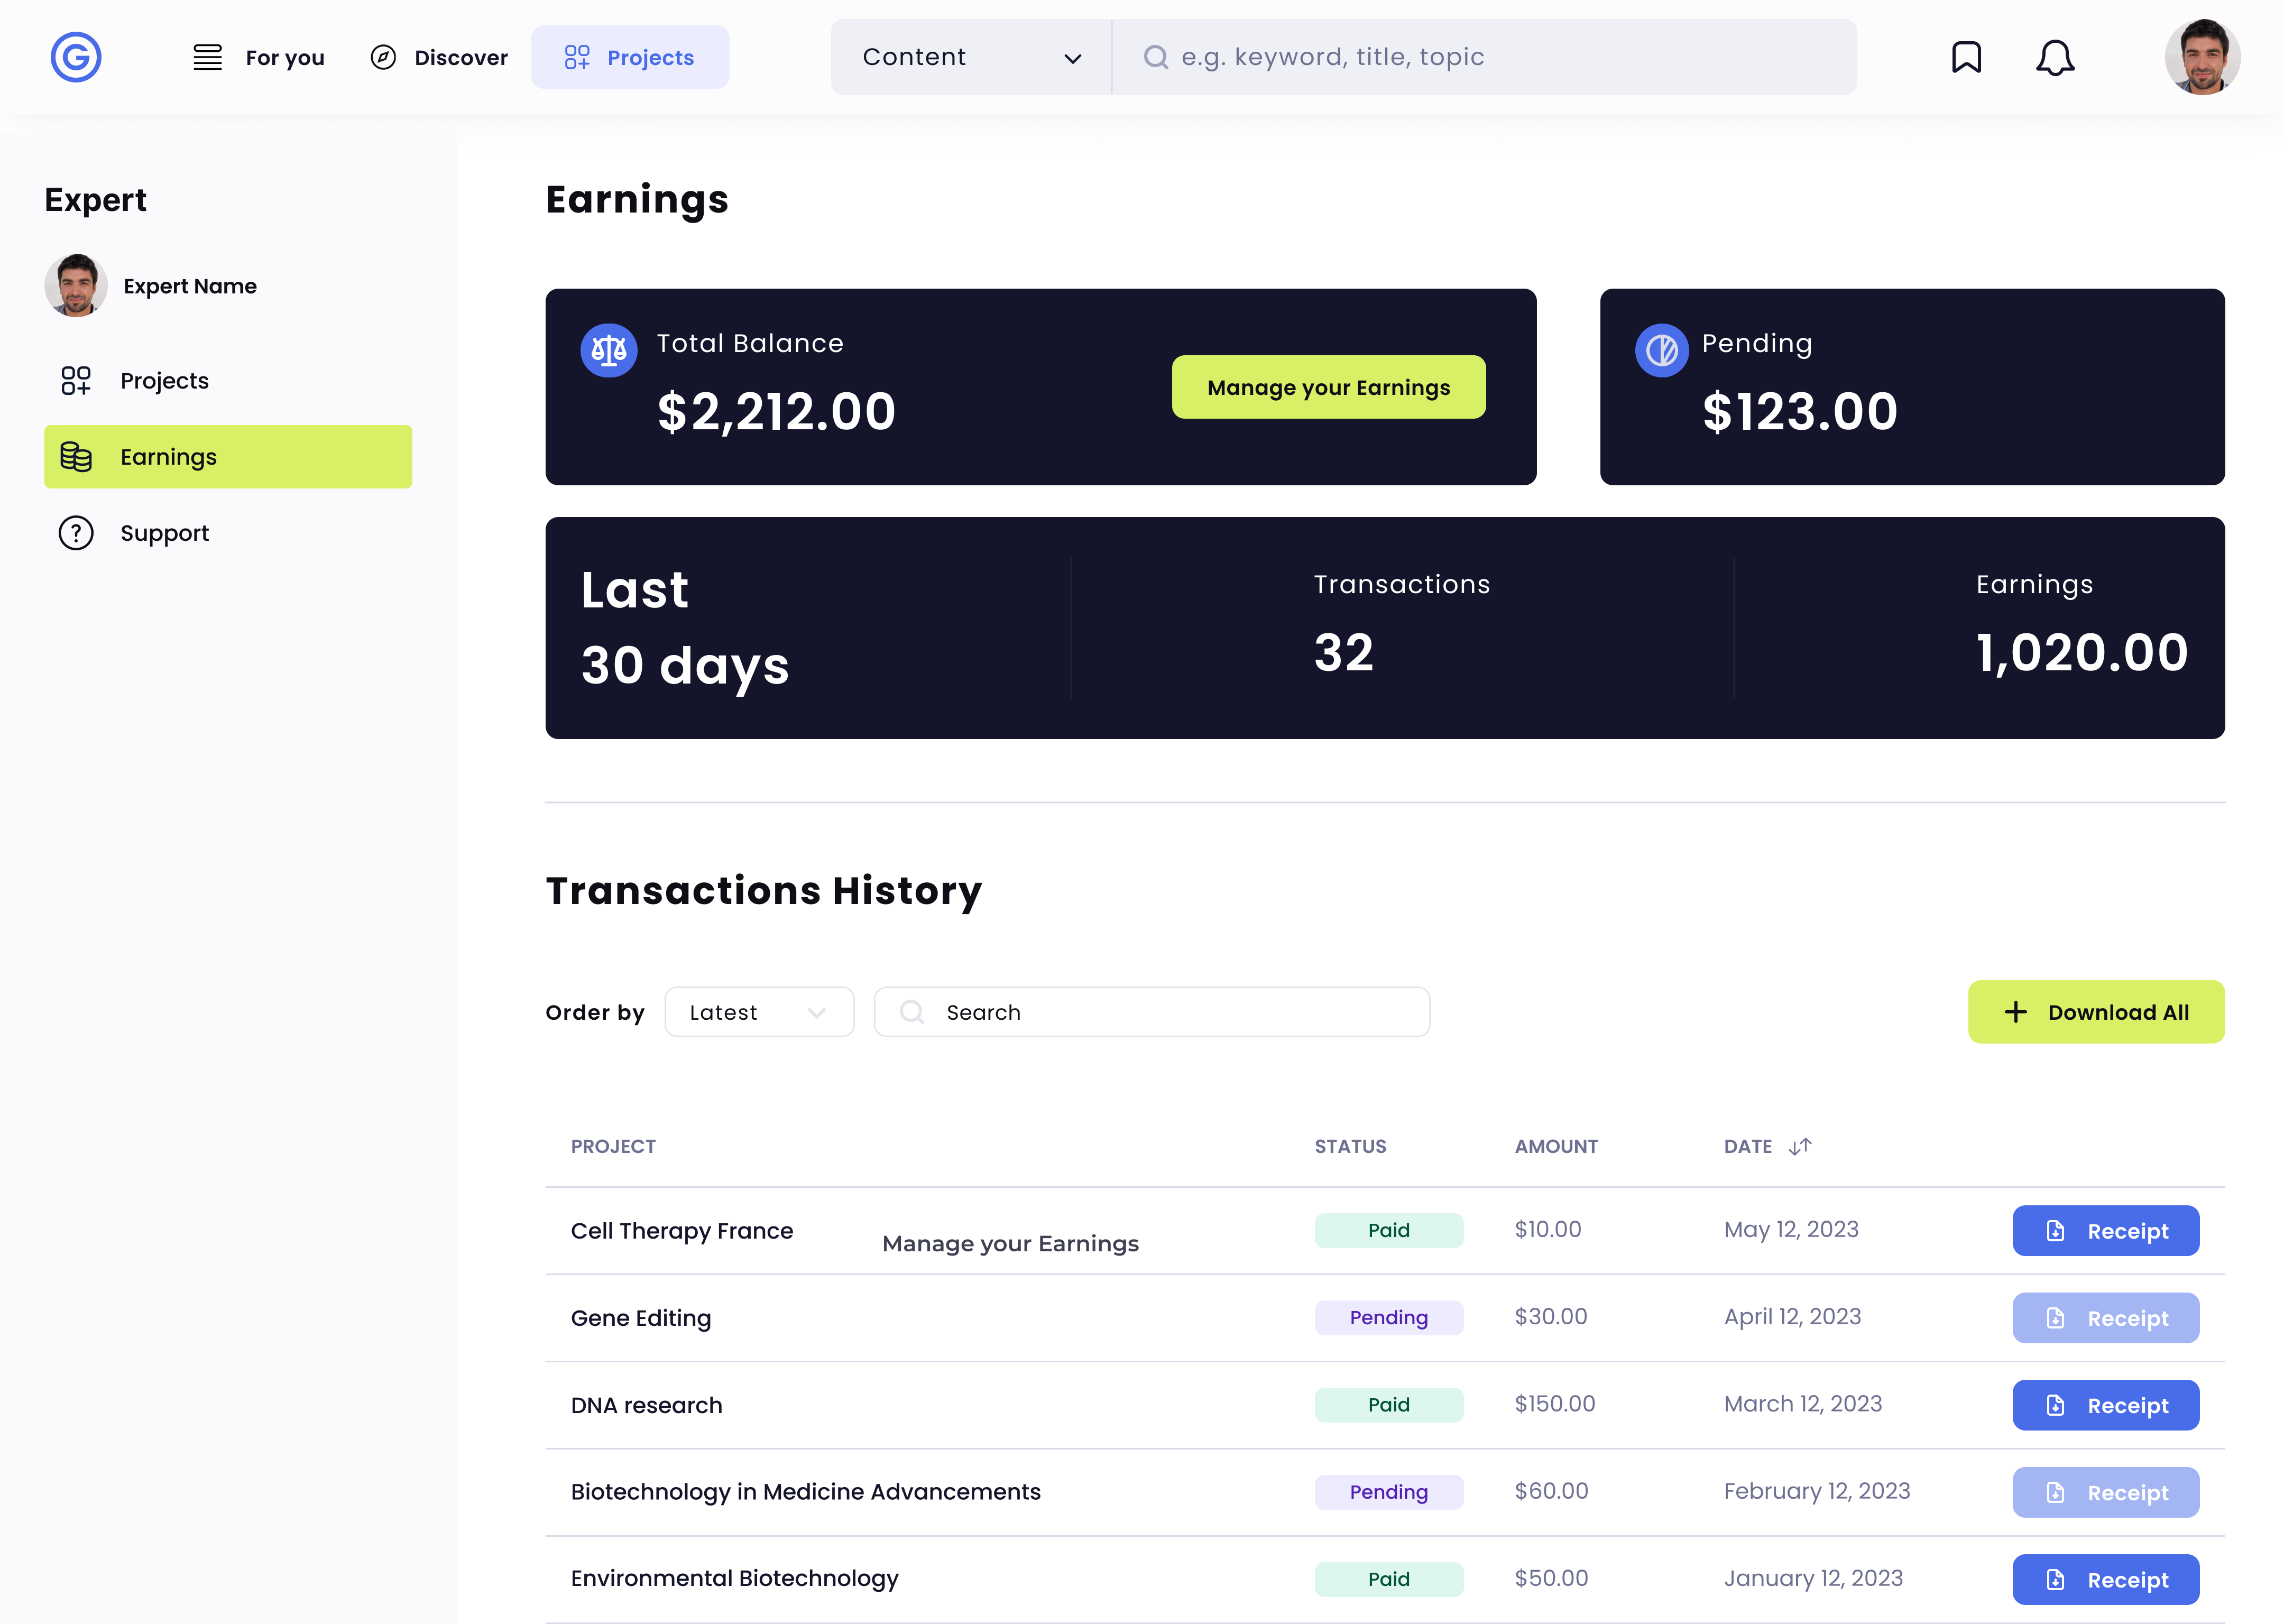Viewport: 2284px width, 1624px height.
Task: Click the $60.00 amount
Action: 1551,1490
